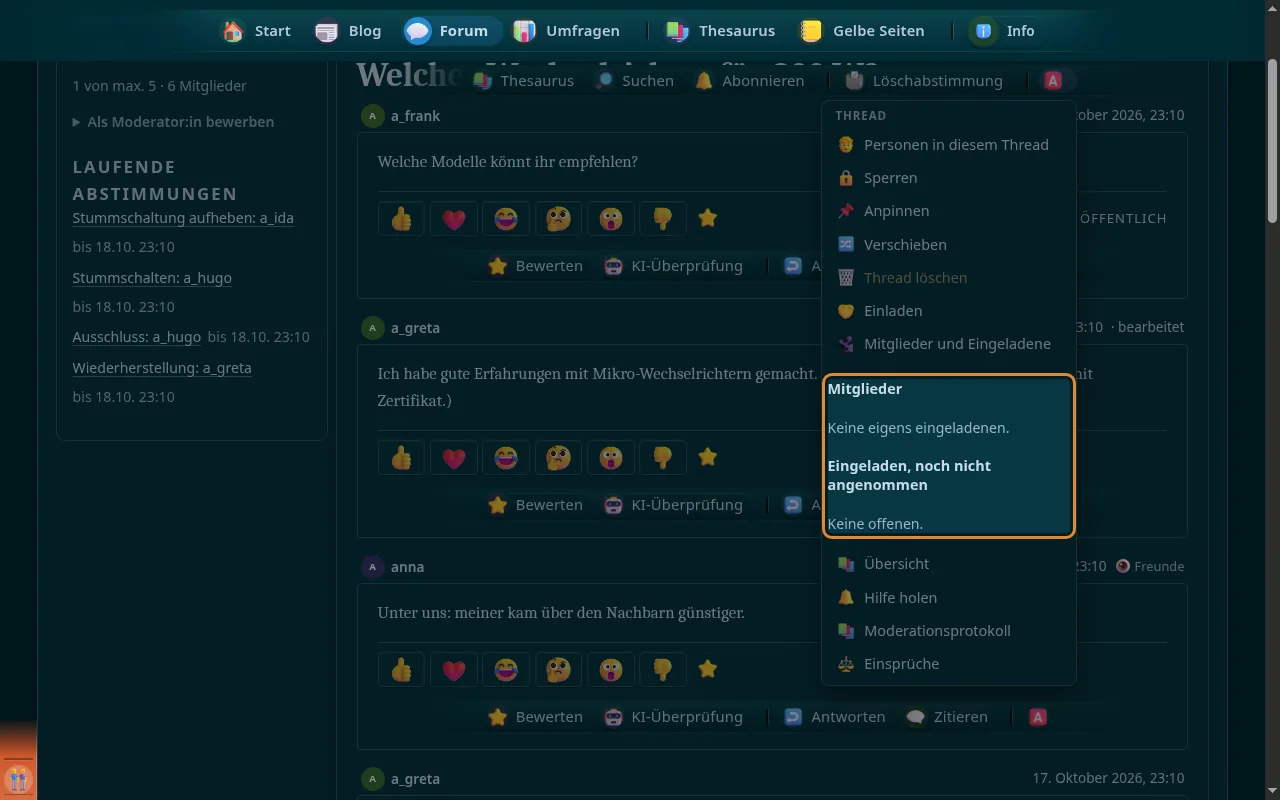React with laughing emoji on a_greta's post

(x=506, y=457)
